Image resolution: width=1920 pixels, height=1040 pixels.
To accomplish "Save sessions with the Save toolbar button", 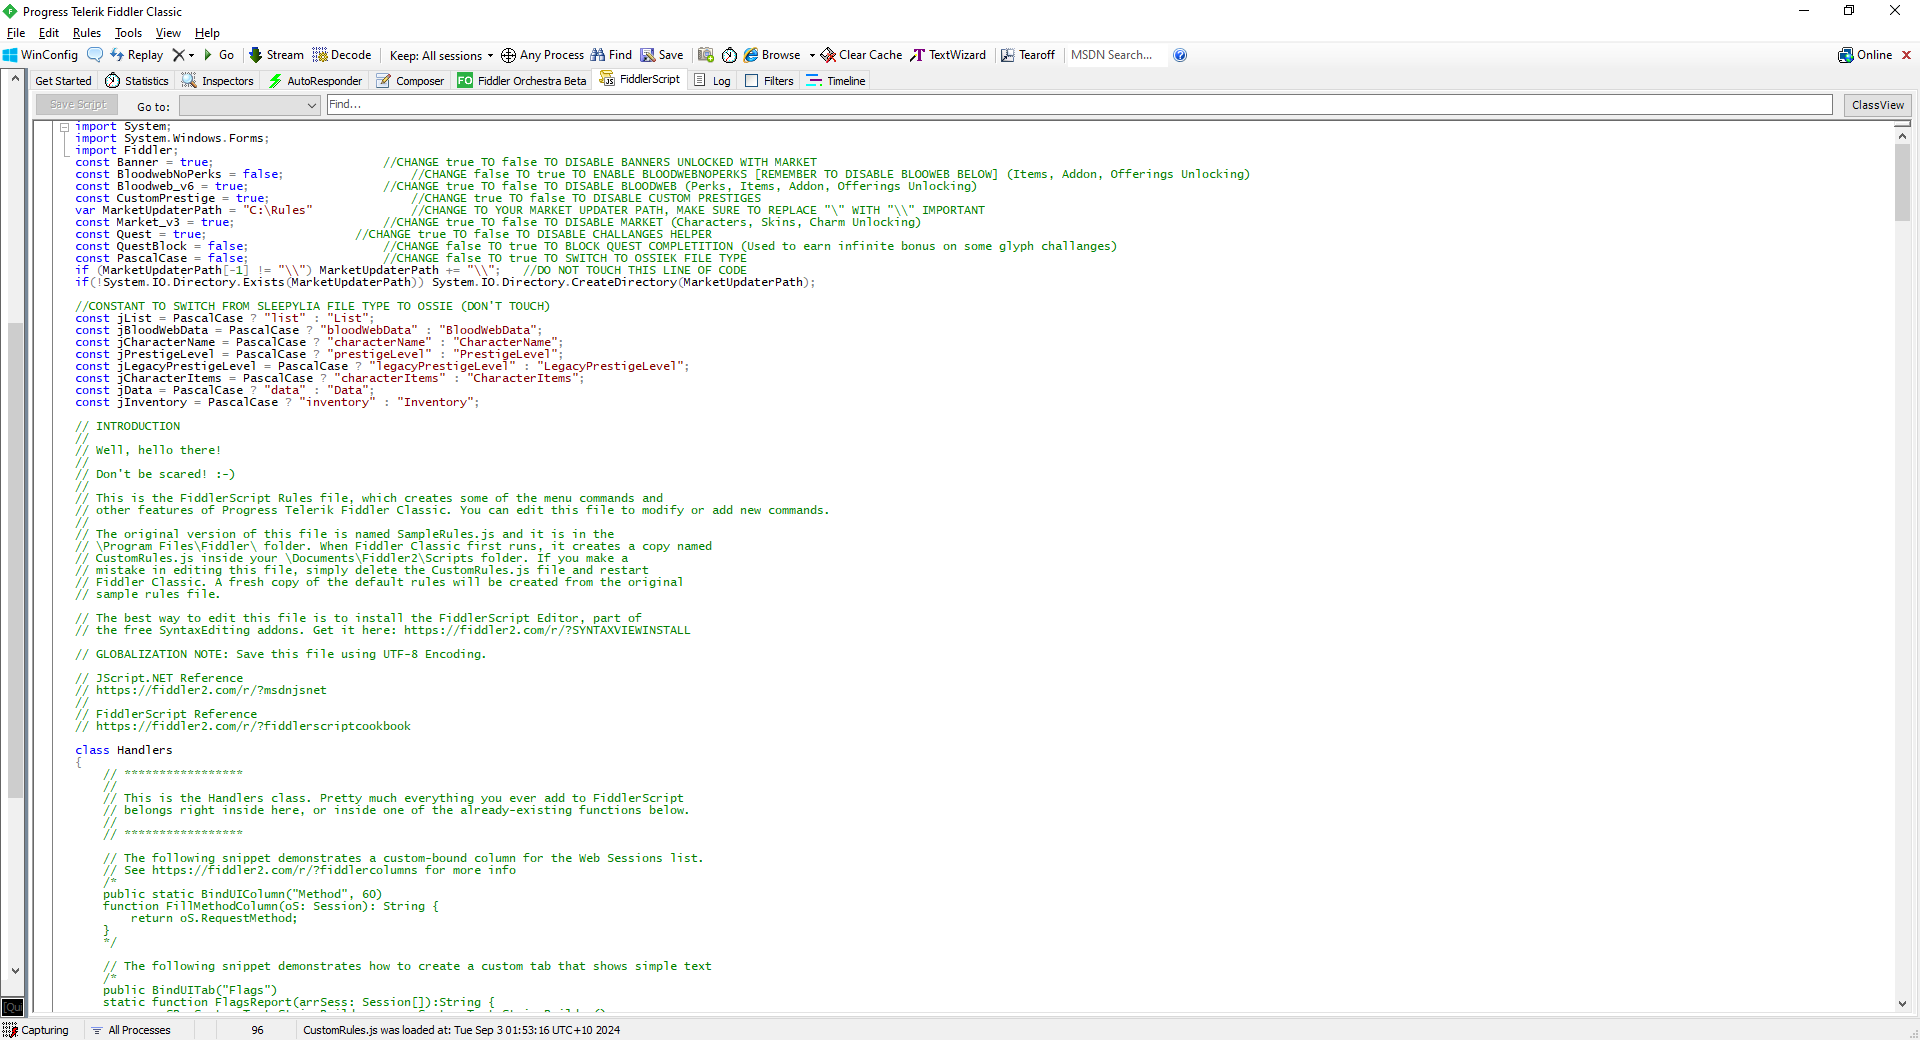I will pos(662,55).
